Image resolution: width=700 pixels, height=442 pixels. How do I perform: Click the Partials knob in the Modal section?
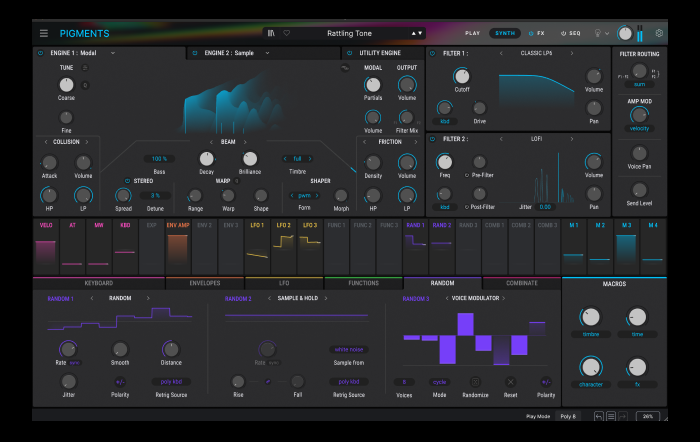373,84
